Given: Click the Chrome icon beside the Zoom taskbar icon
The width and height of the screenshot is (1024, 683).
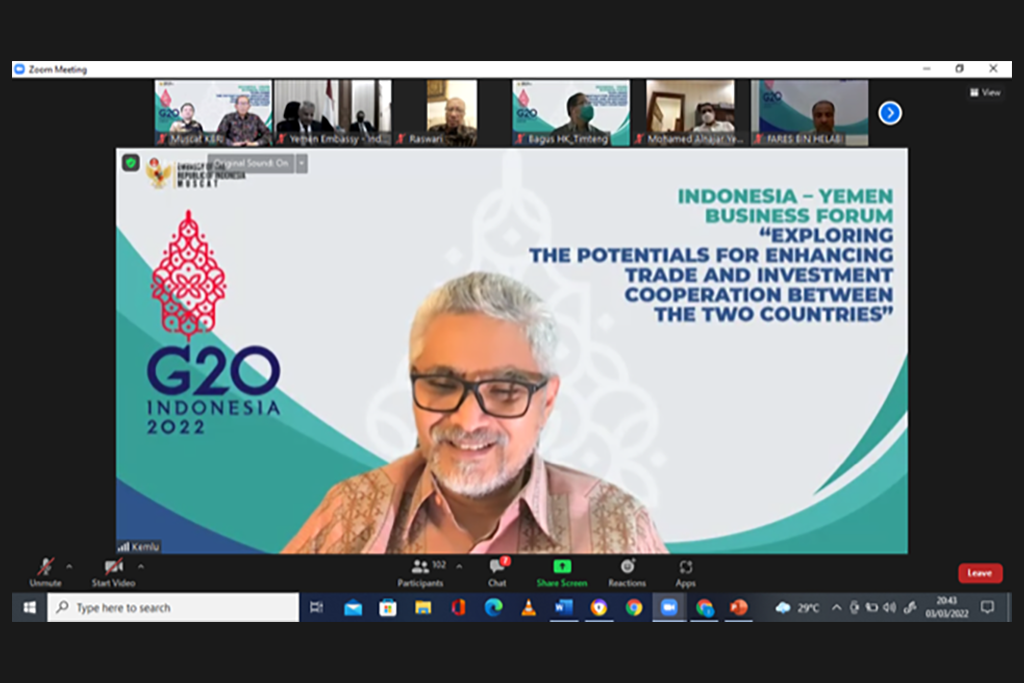Looking at the screenshot, I should (704, 608).
